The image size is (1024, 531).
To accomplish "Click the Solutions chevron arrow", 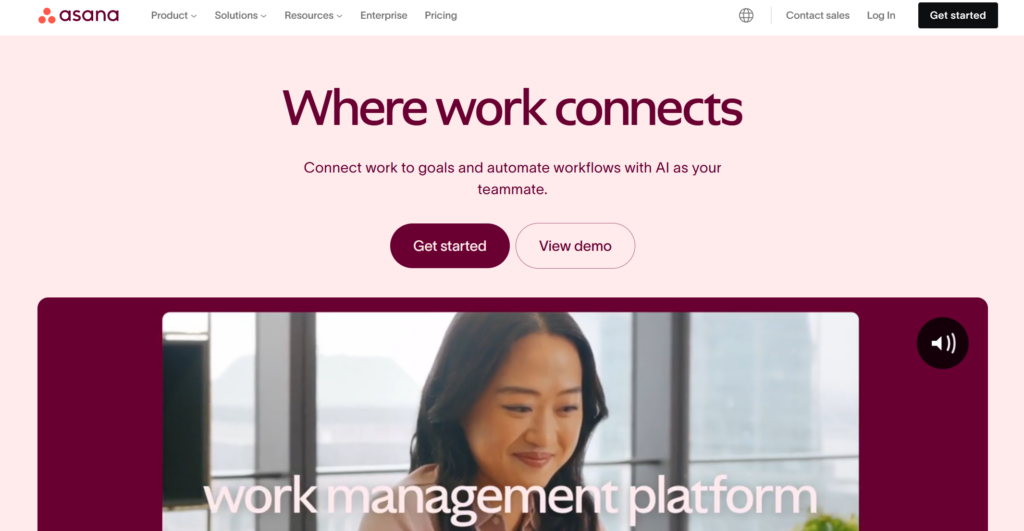I will coord(263,16).
